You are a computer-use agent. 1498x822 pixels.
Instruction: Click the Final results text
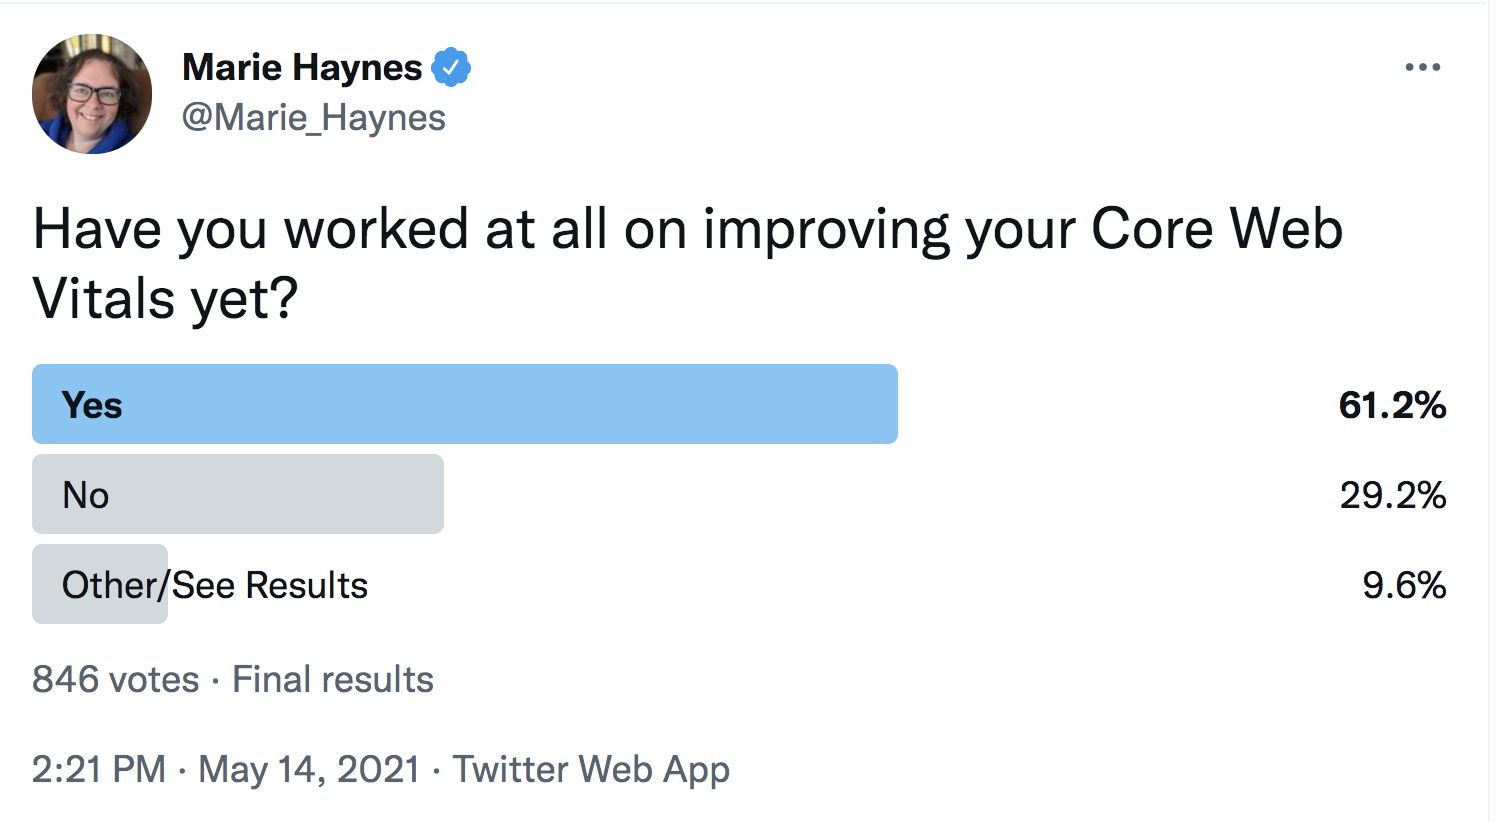pos(333,679)
